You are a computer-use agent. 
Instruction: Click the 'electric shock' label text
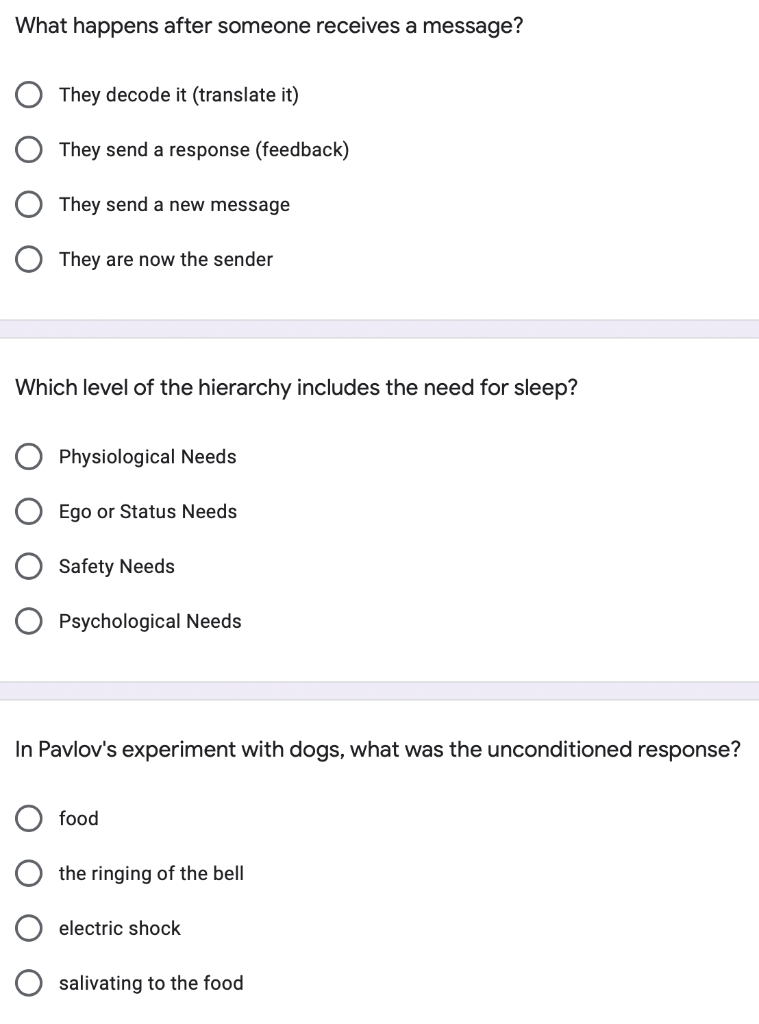pos(119,929)
